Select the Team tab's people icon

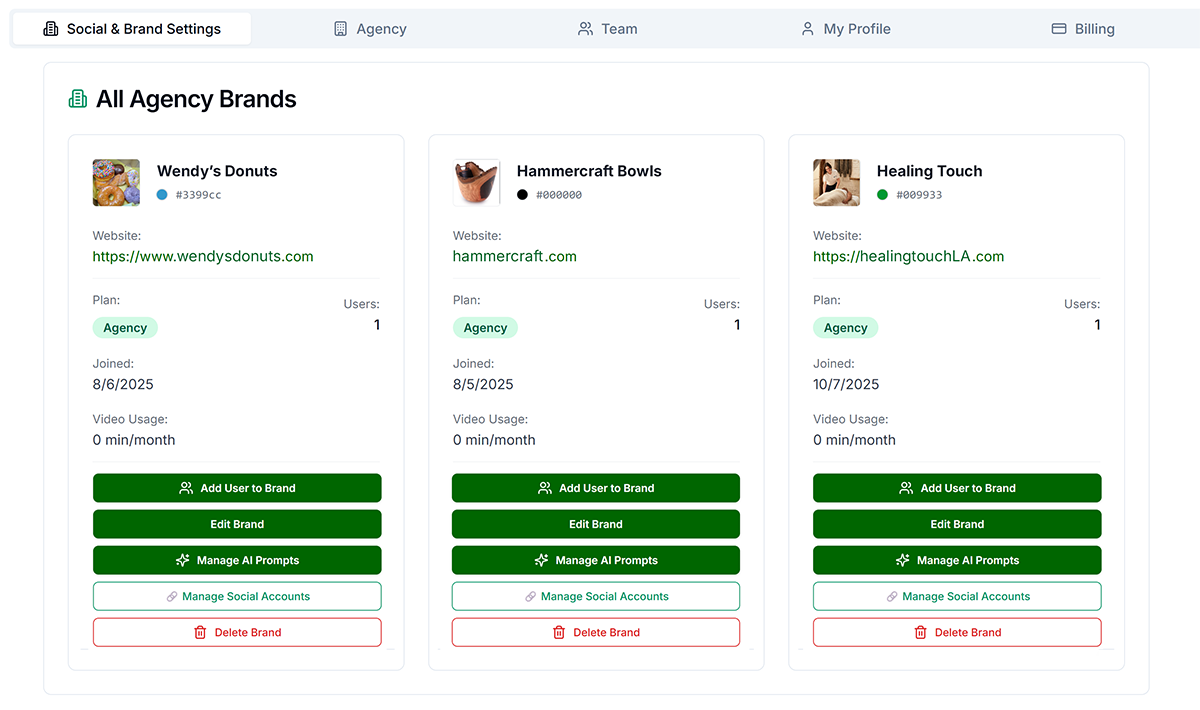pos(584,29)
